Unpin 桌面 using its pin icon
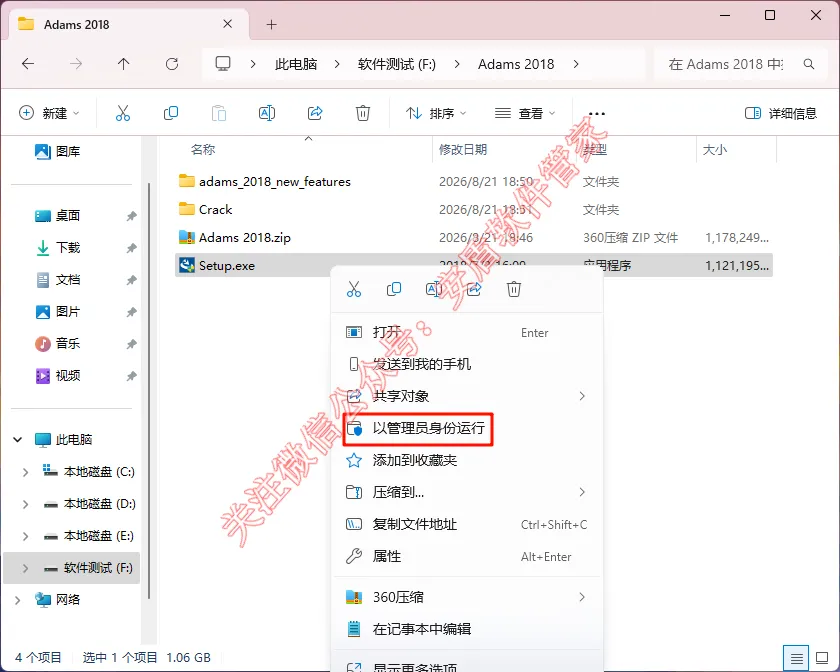The image size is (840, 672). click(131, 216)
